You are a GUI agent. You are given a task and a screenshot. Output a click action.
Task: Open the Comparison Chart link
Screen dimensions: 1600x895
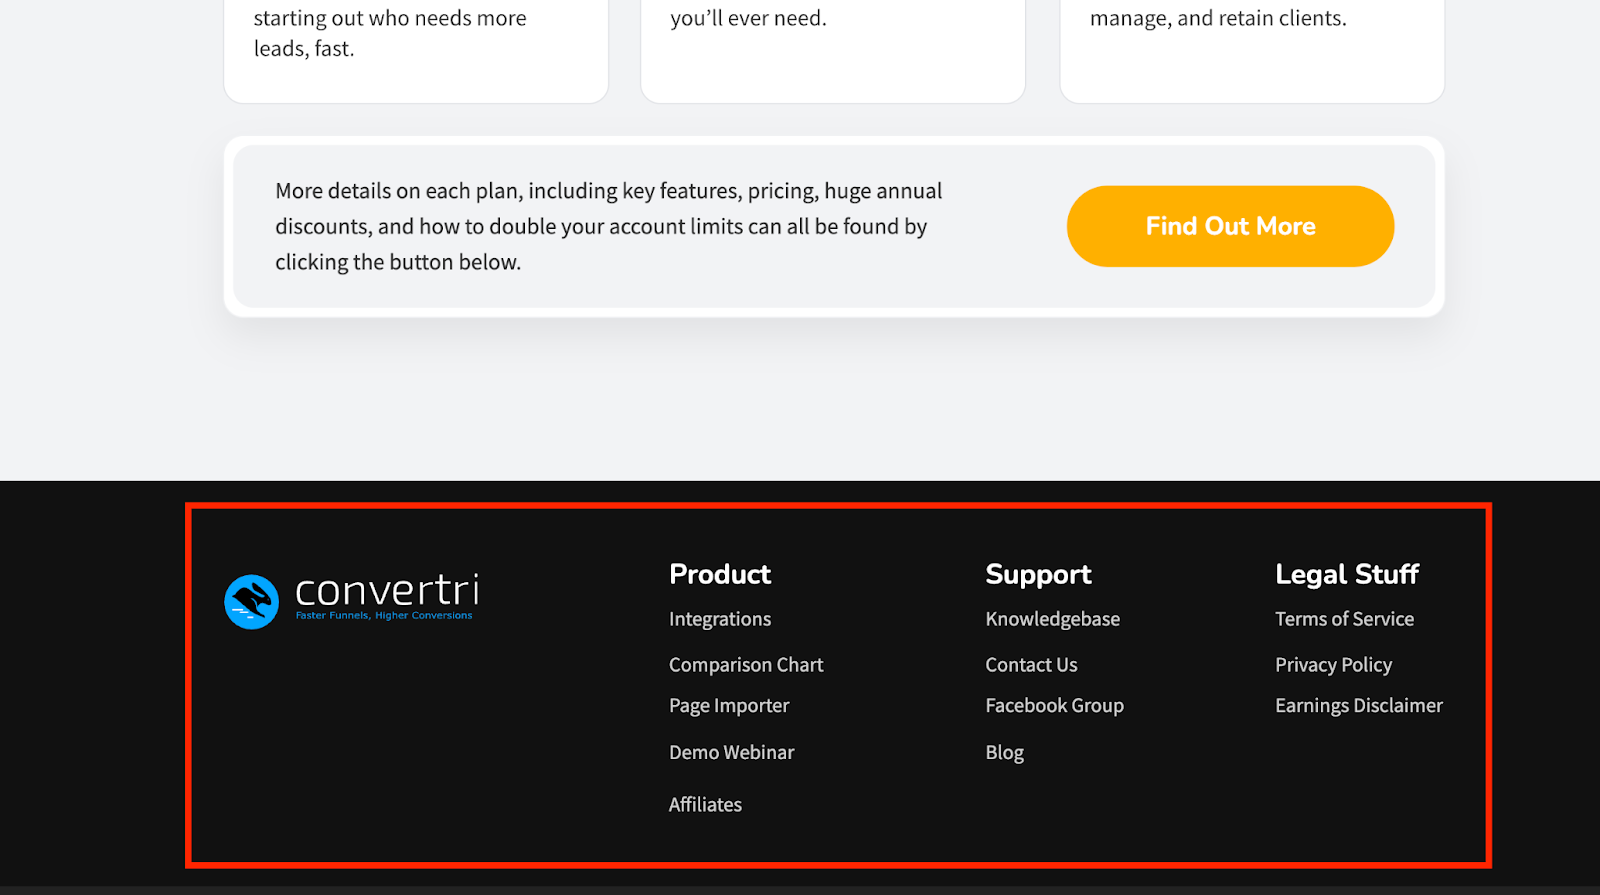[746, 665]
